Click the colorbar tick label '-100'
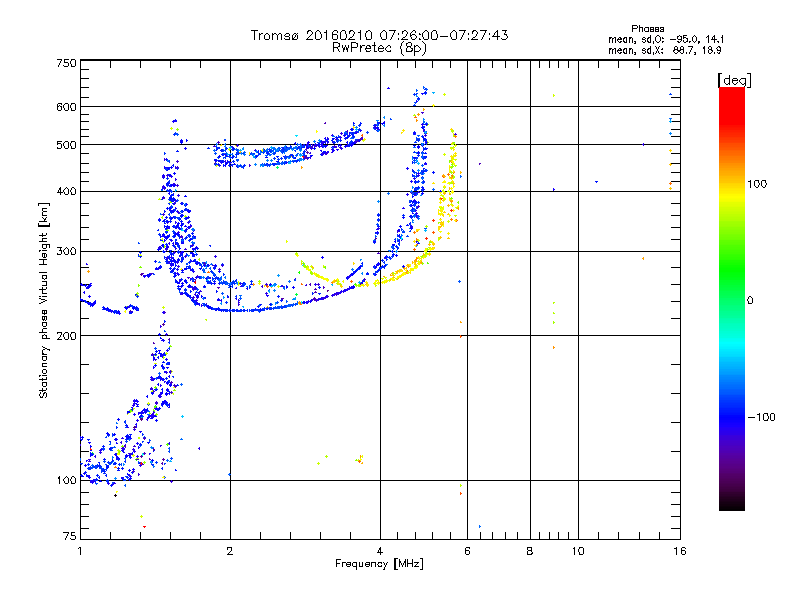The width and height of the screenshot is (800, 600). (x=762, y=417)
